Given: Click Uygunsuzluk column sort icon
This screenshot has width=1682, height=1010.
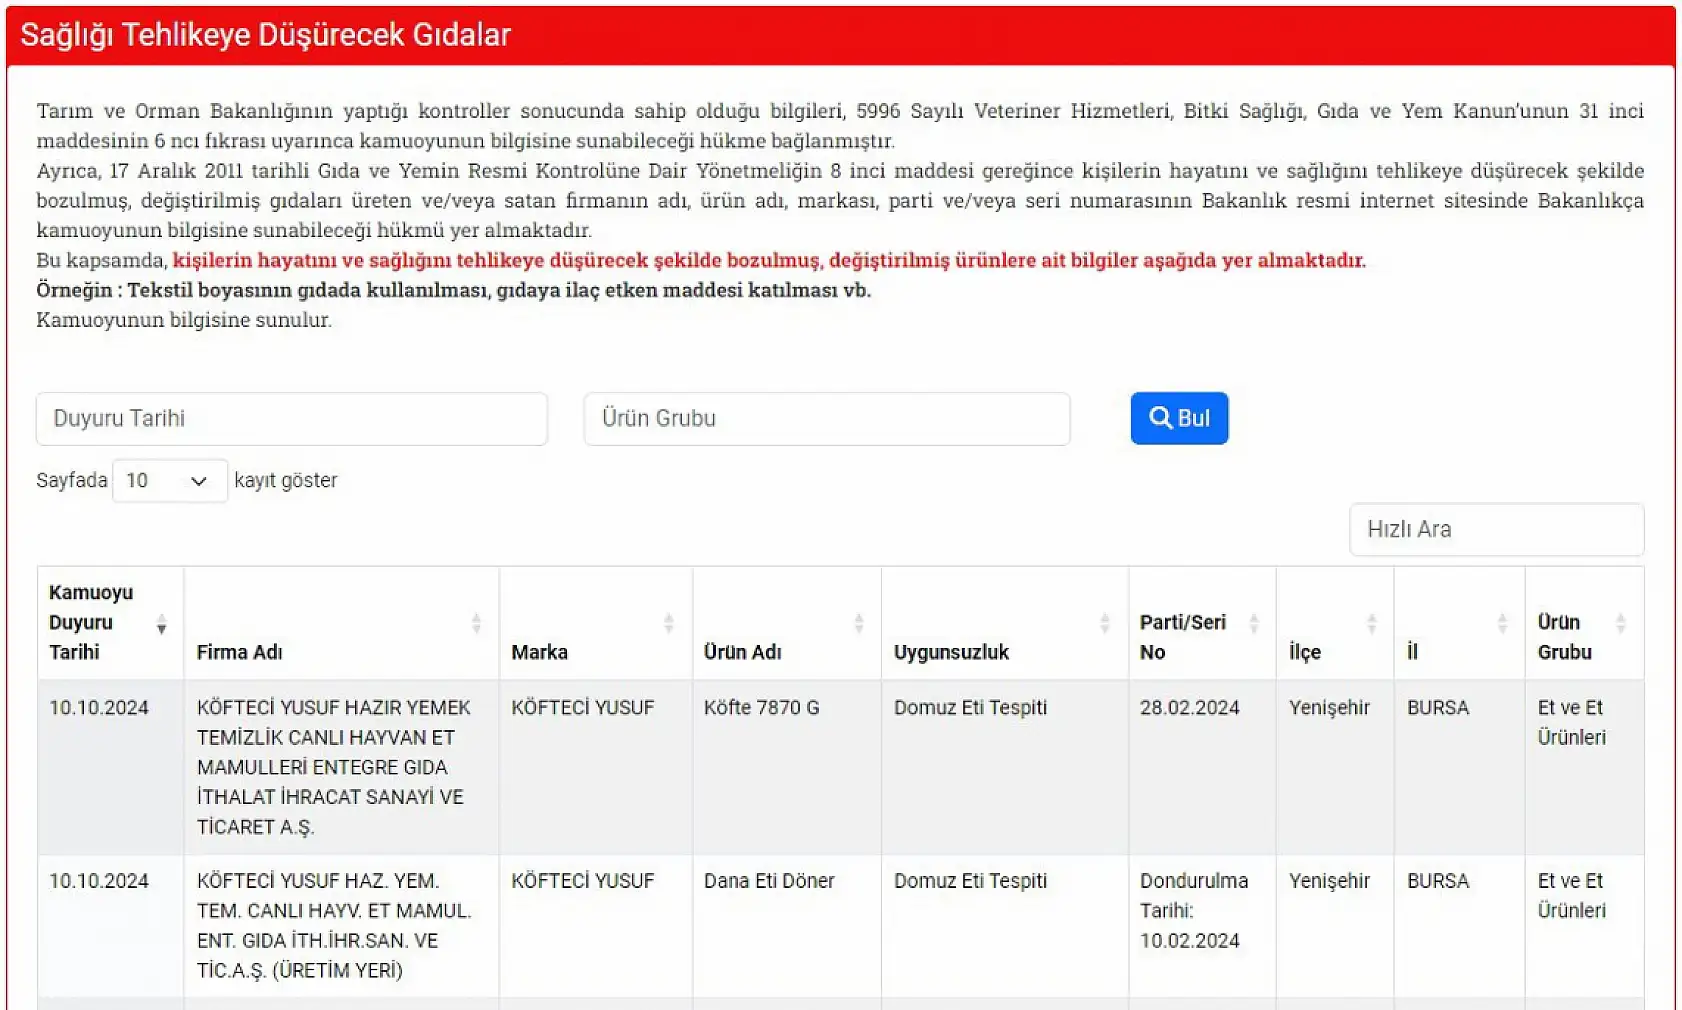Looking at the screenshot, I should [x=1104, y=623].
